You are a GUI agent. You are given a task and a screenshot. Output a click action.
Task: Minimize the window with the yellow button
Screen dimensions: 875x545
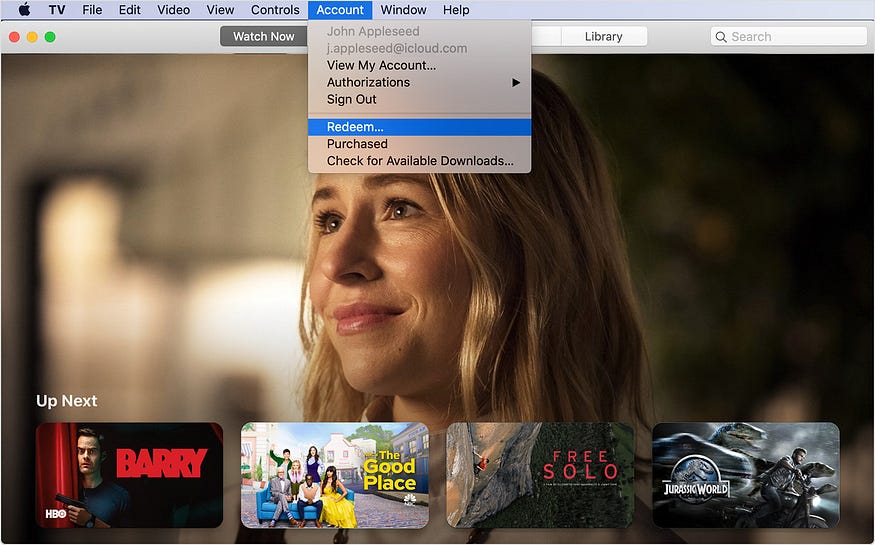click(x=32, y=37)
